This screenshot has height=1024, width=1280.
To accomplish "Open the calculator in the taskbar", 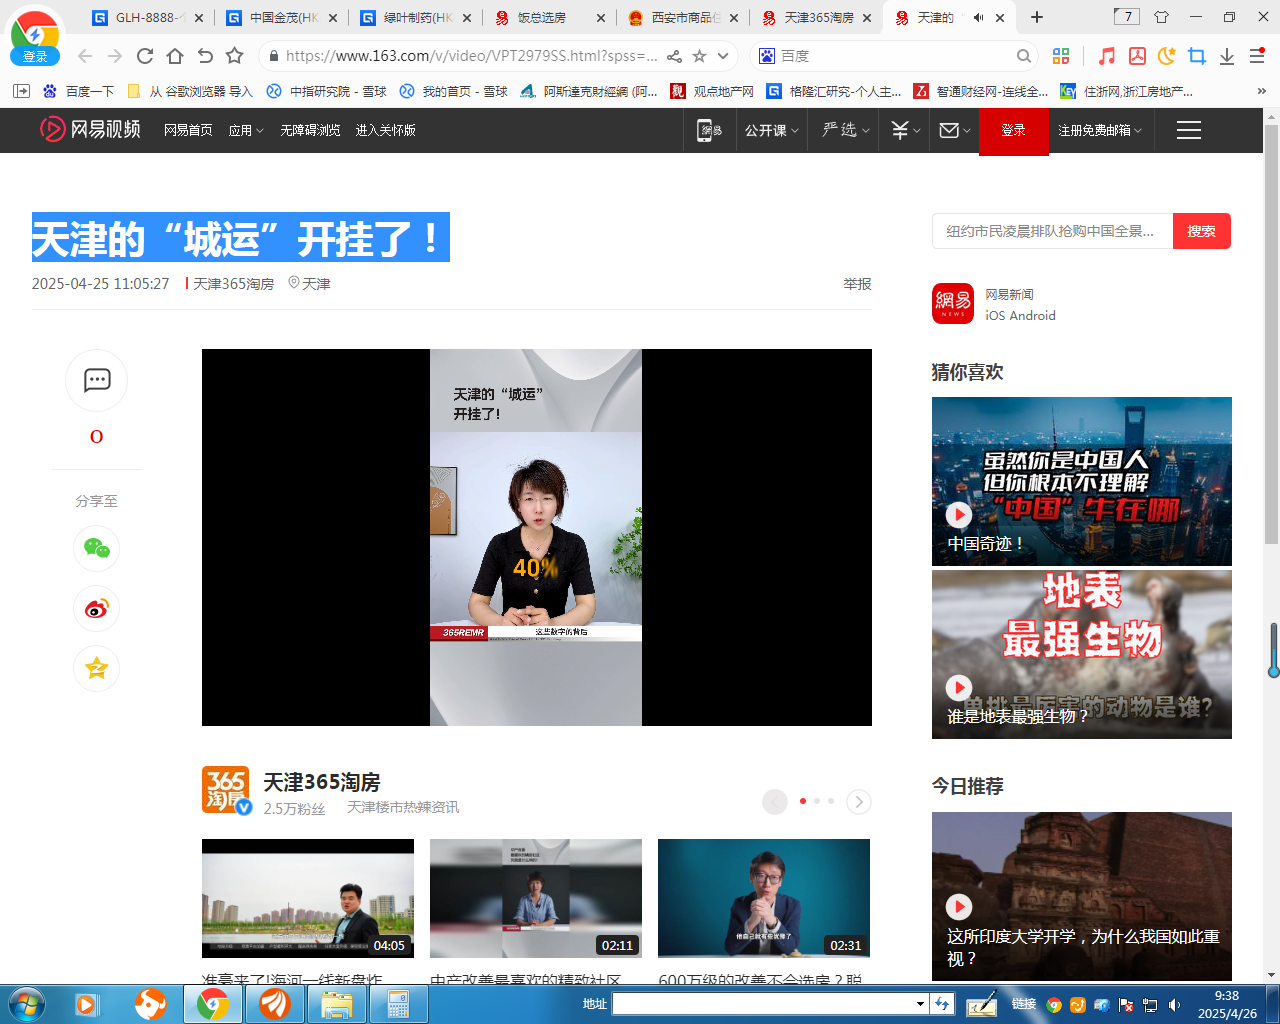I will click(399, 1004).
